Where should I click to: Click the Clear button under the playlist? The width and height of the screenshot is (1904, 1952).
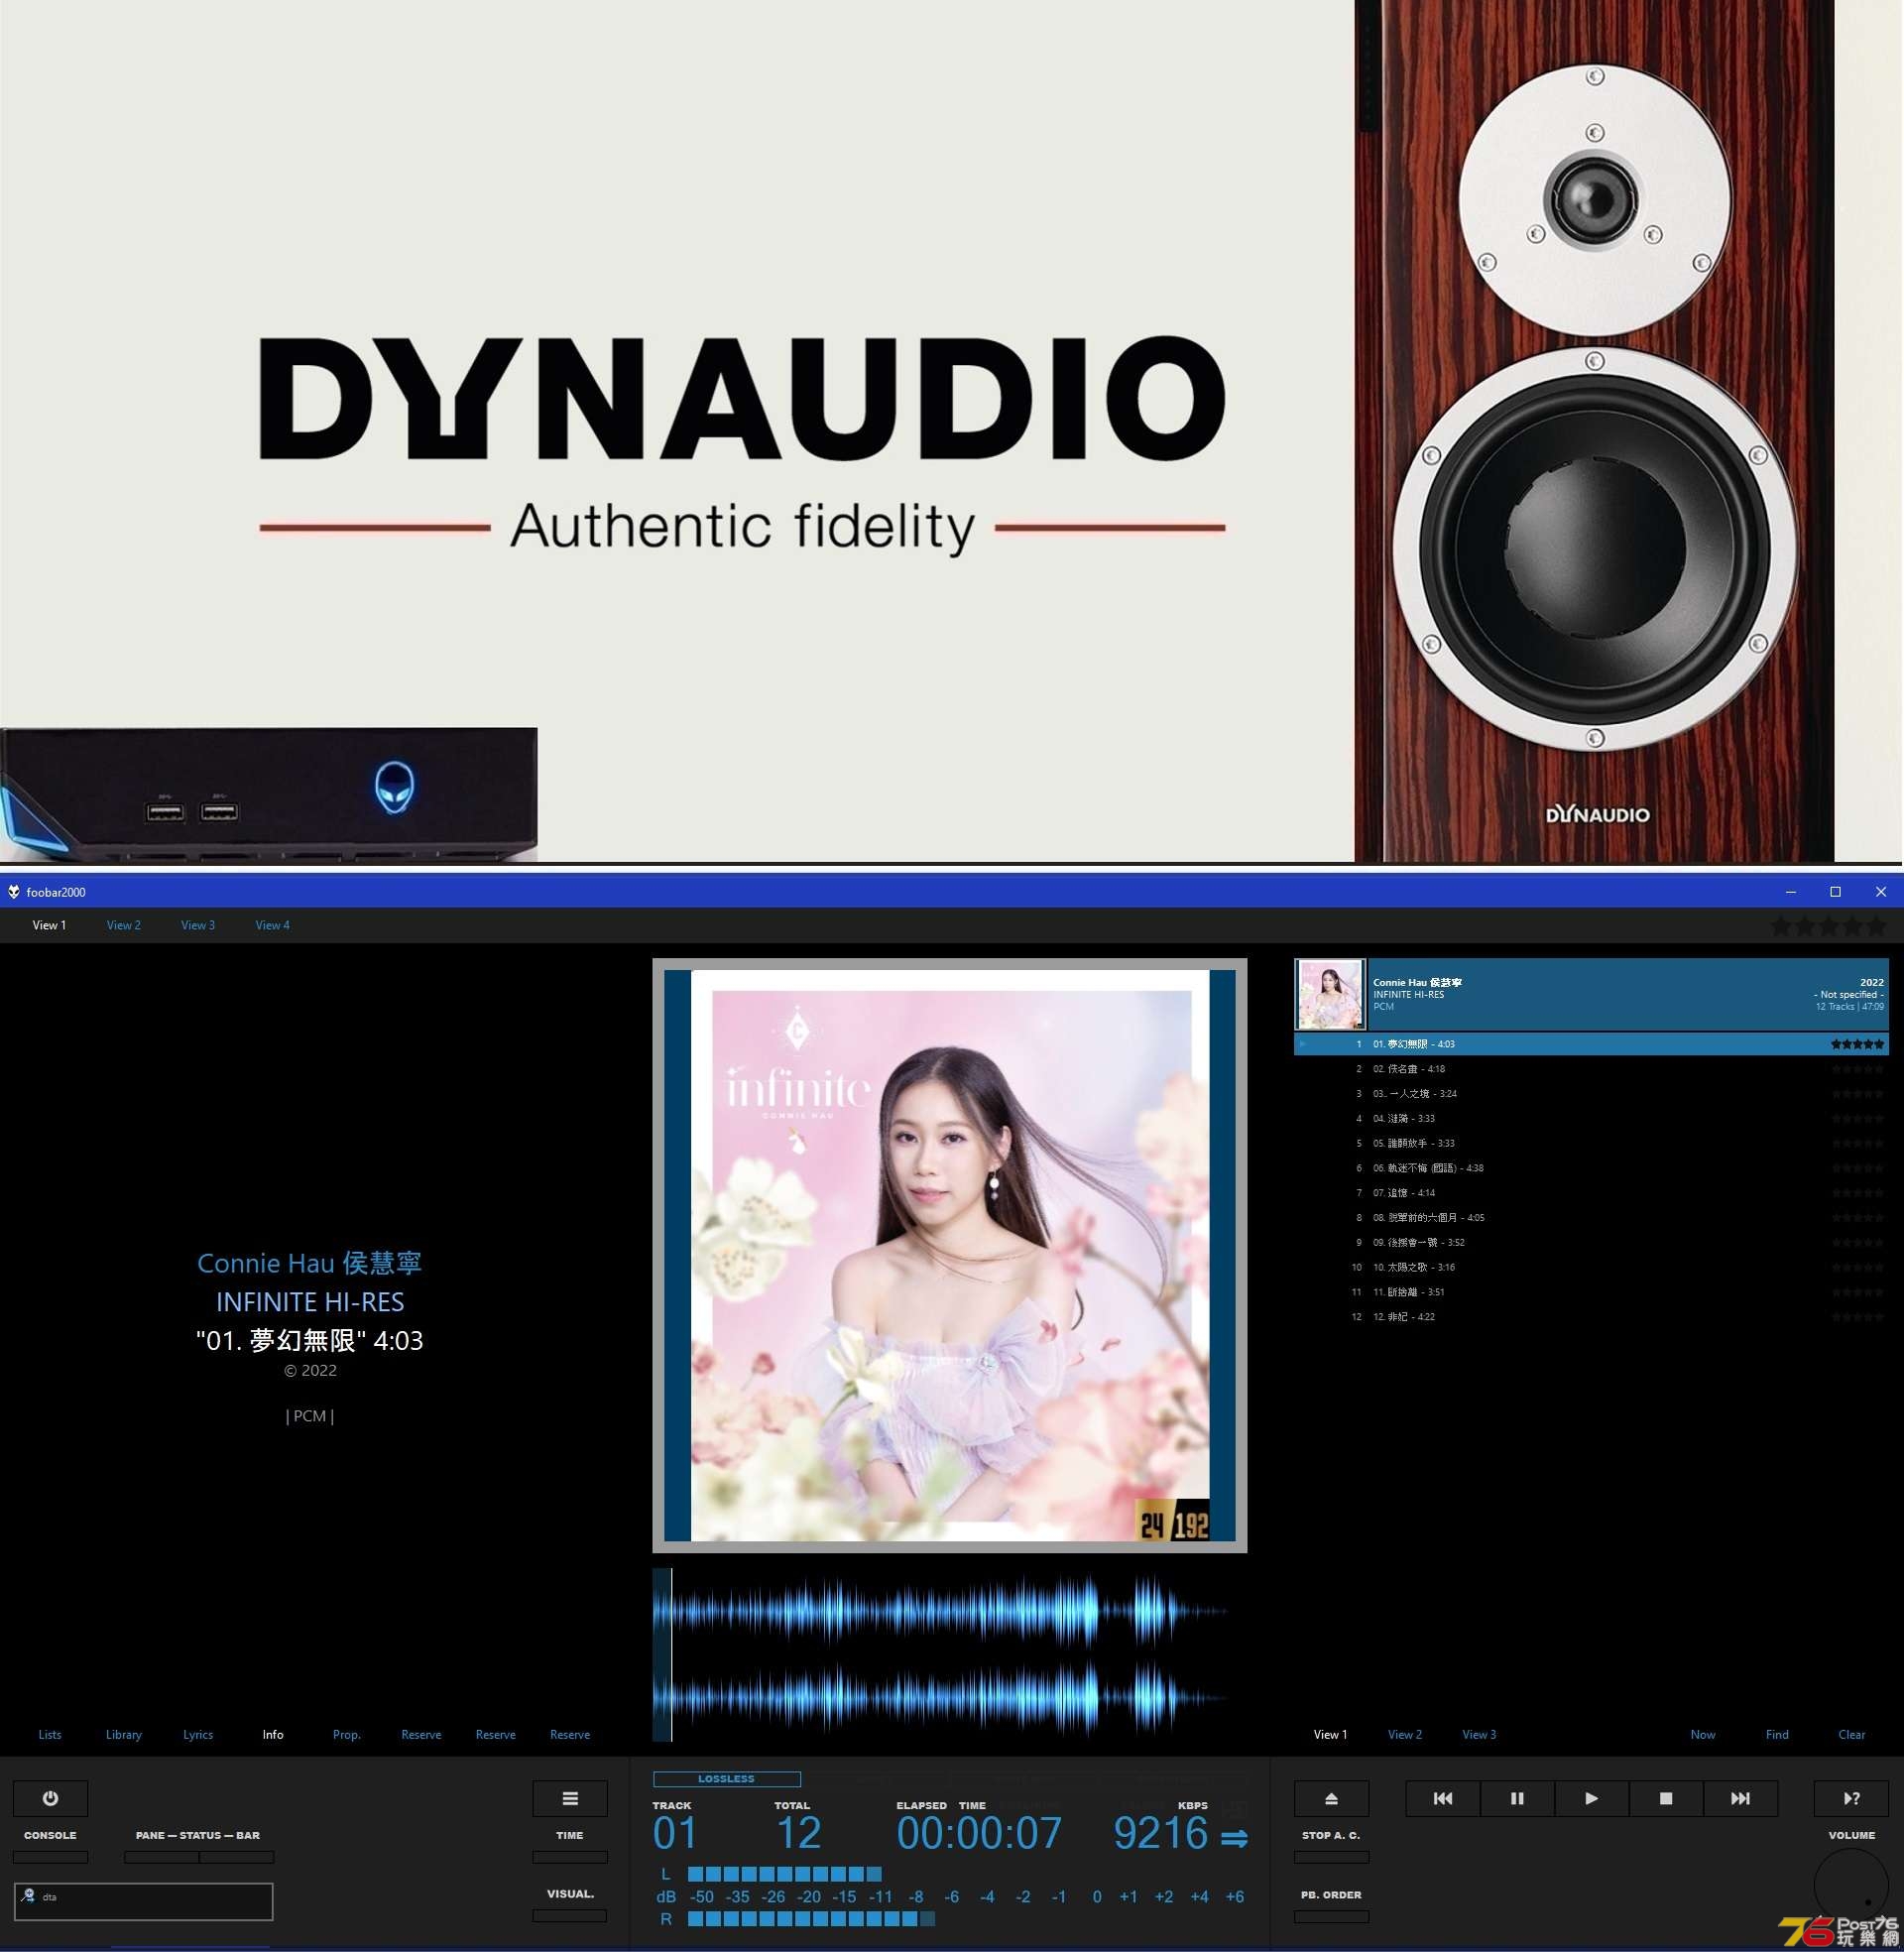pyautogui.click(x=1851, y=1735)
